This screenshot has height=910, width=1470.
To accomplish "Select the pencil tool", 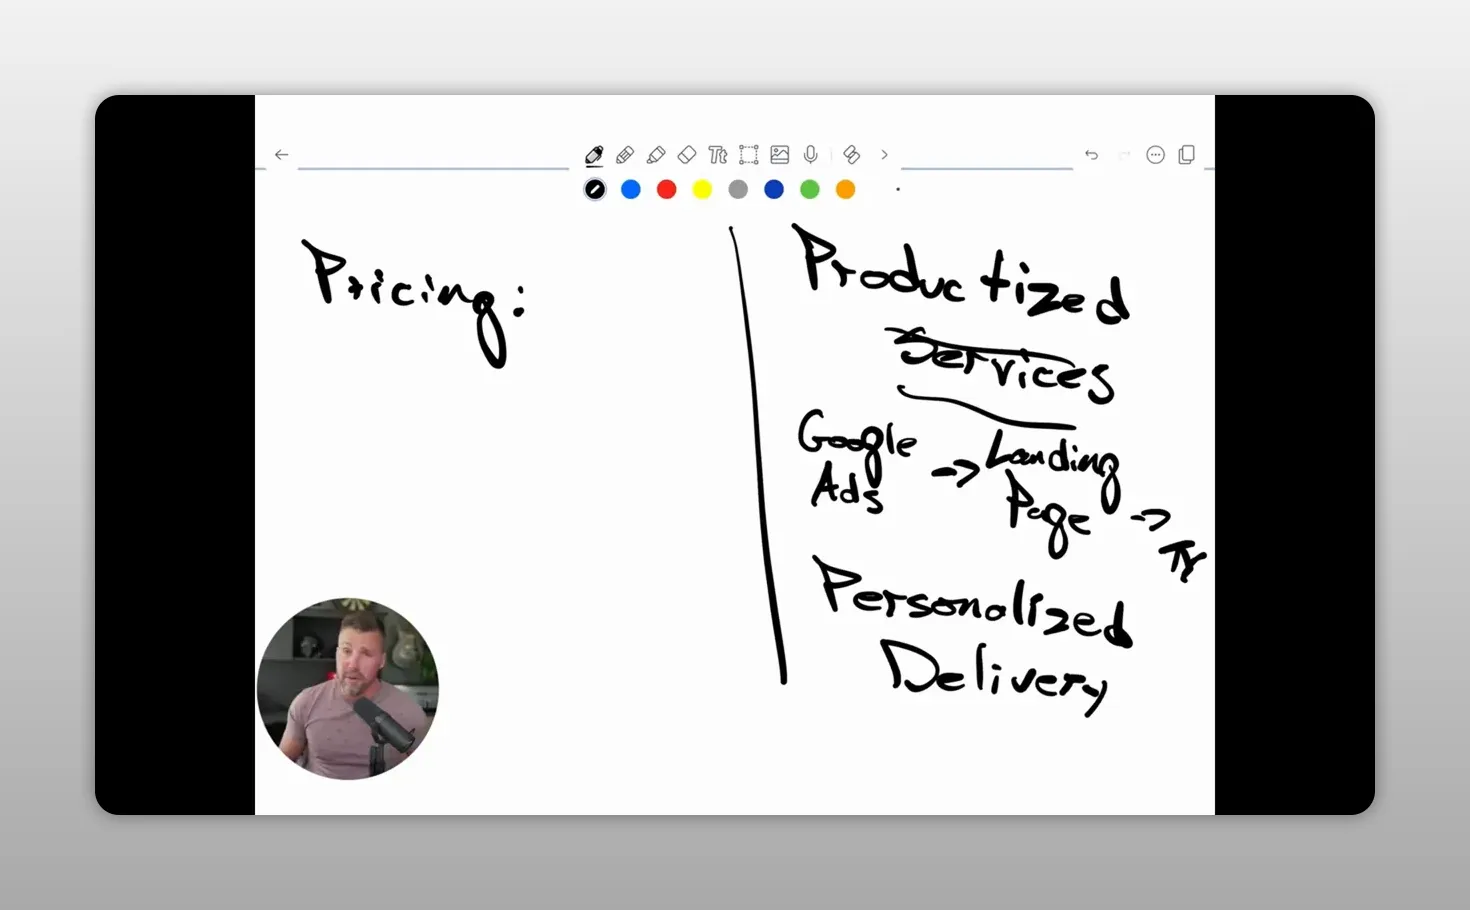I will [x=625, y=155].
